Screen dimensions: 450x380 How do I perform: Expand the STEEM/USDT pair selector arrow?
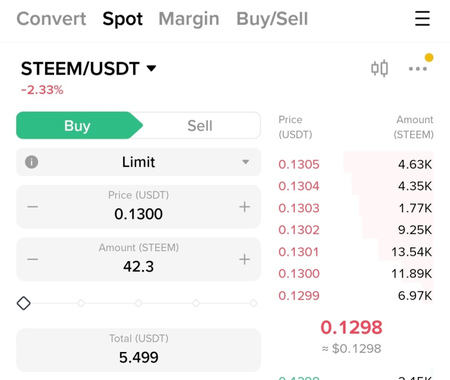(x=152, y=68)
